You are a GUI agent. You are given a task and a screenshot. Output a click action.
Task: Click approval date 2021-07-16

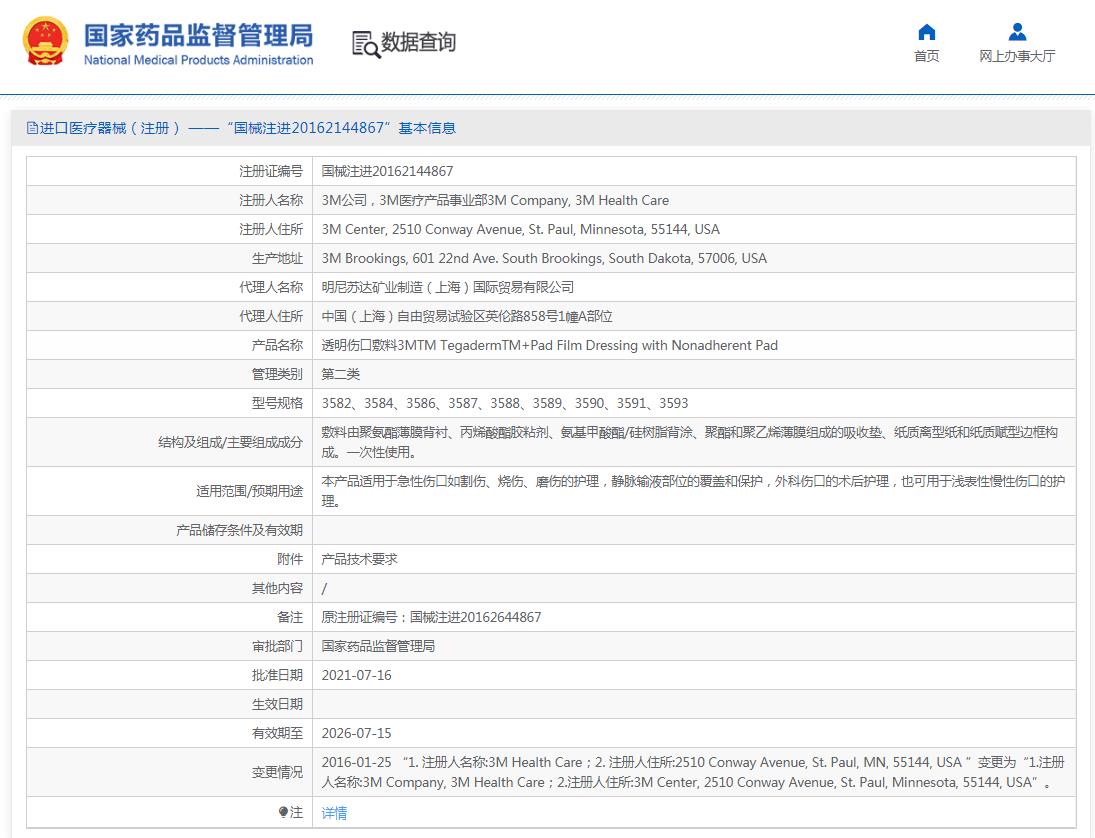[356, 675]
